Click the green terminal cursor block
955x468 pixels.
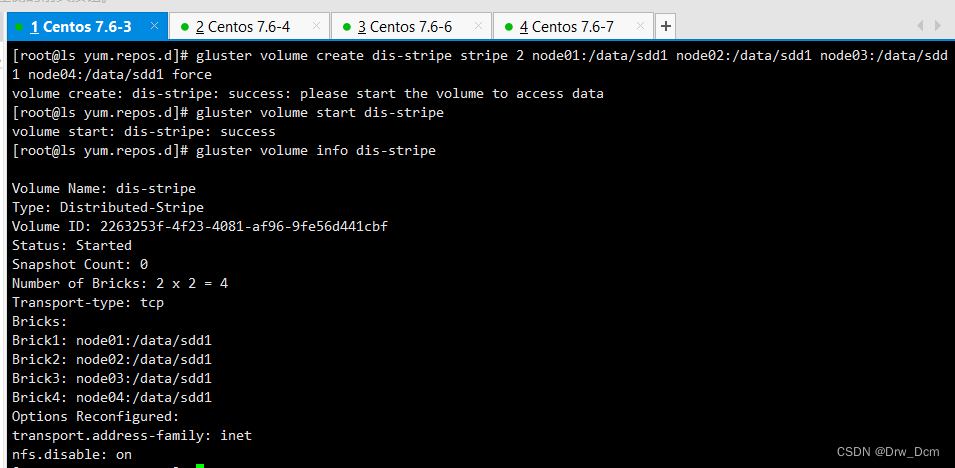[x=200, y=466]
